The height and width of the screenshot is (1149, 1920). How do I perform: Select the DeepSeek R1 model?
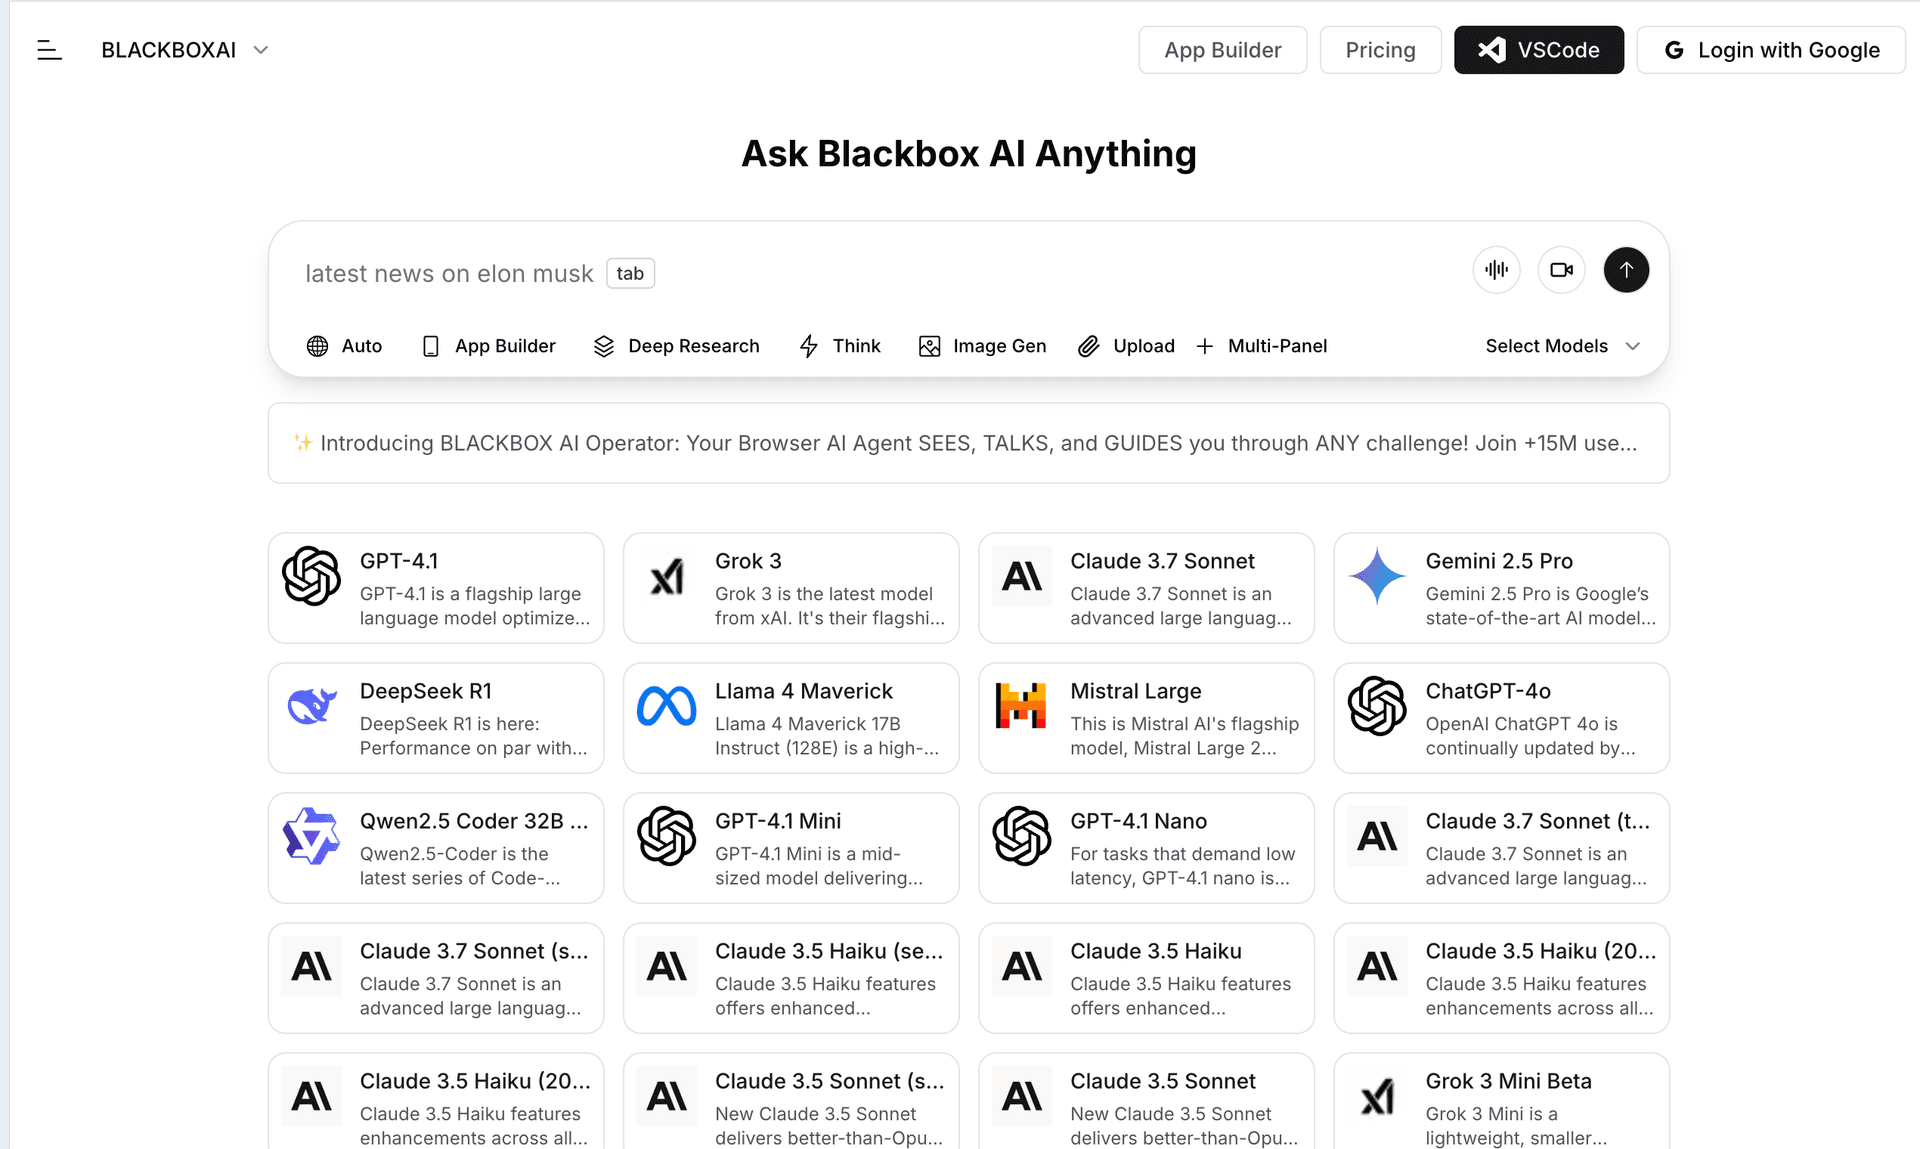pyautogui.click(x=436, y=718)
